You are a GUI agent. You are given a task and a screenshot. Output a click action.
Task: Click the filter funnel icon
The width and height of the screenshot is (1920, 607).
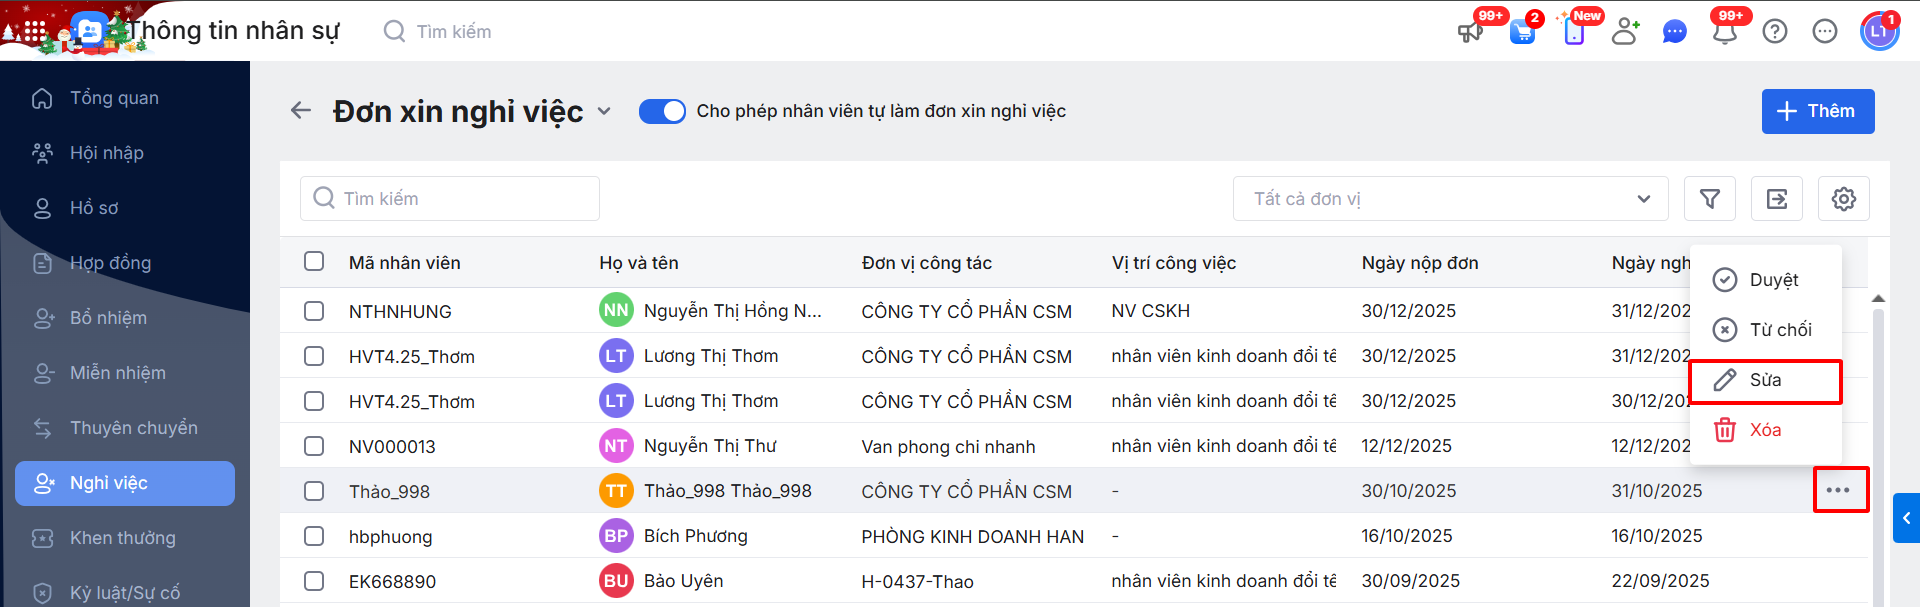[x=1709, y=199]
